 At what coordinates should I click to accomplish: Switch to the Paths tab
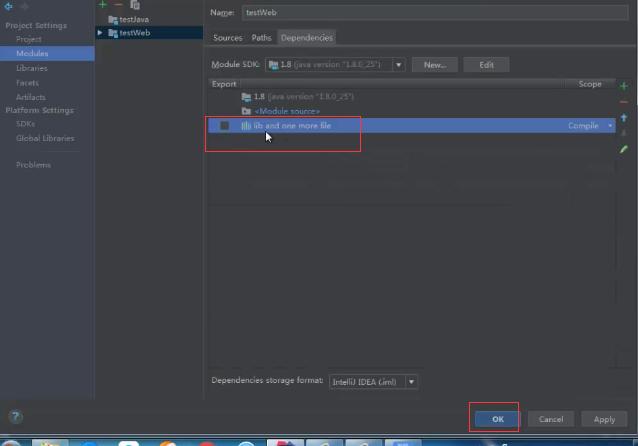click(x=261, y=38)
